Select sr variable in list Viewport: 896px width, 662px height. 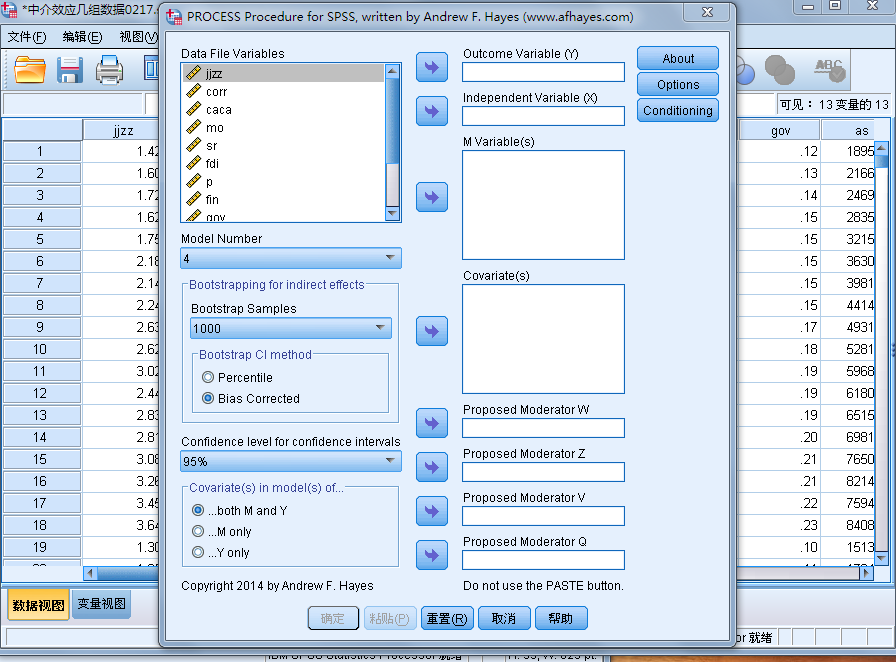[284, 145]
